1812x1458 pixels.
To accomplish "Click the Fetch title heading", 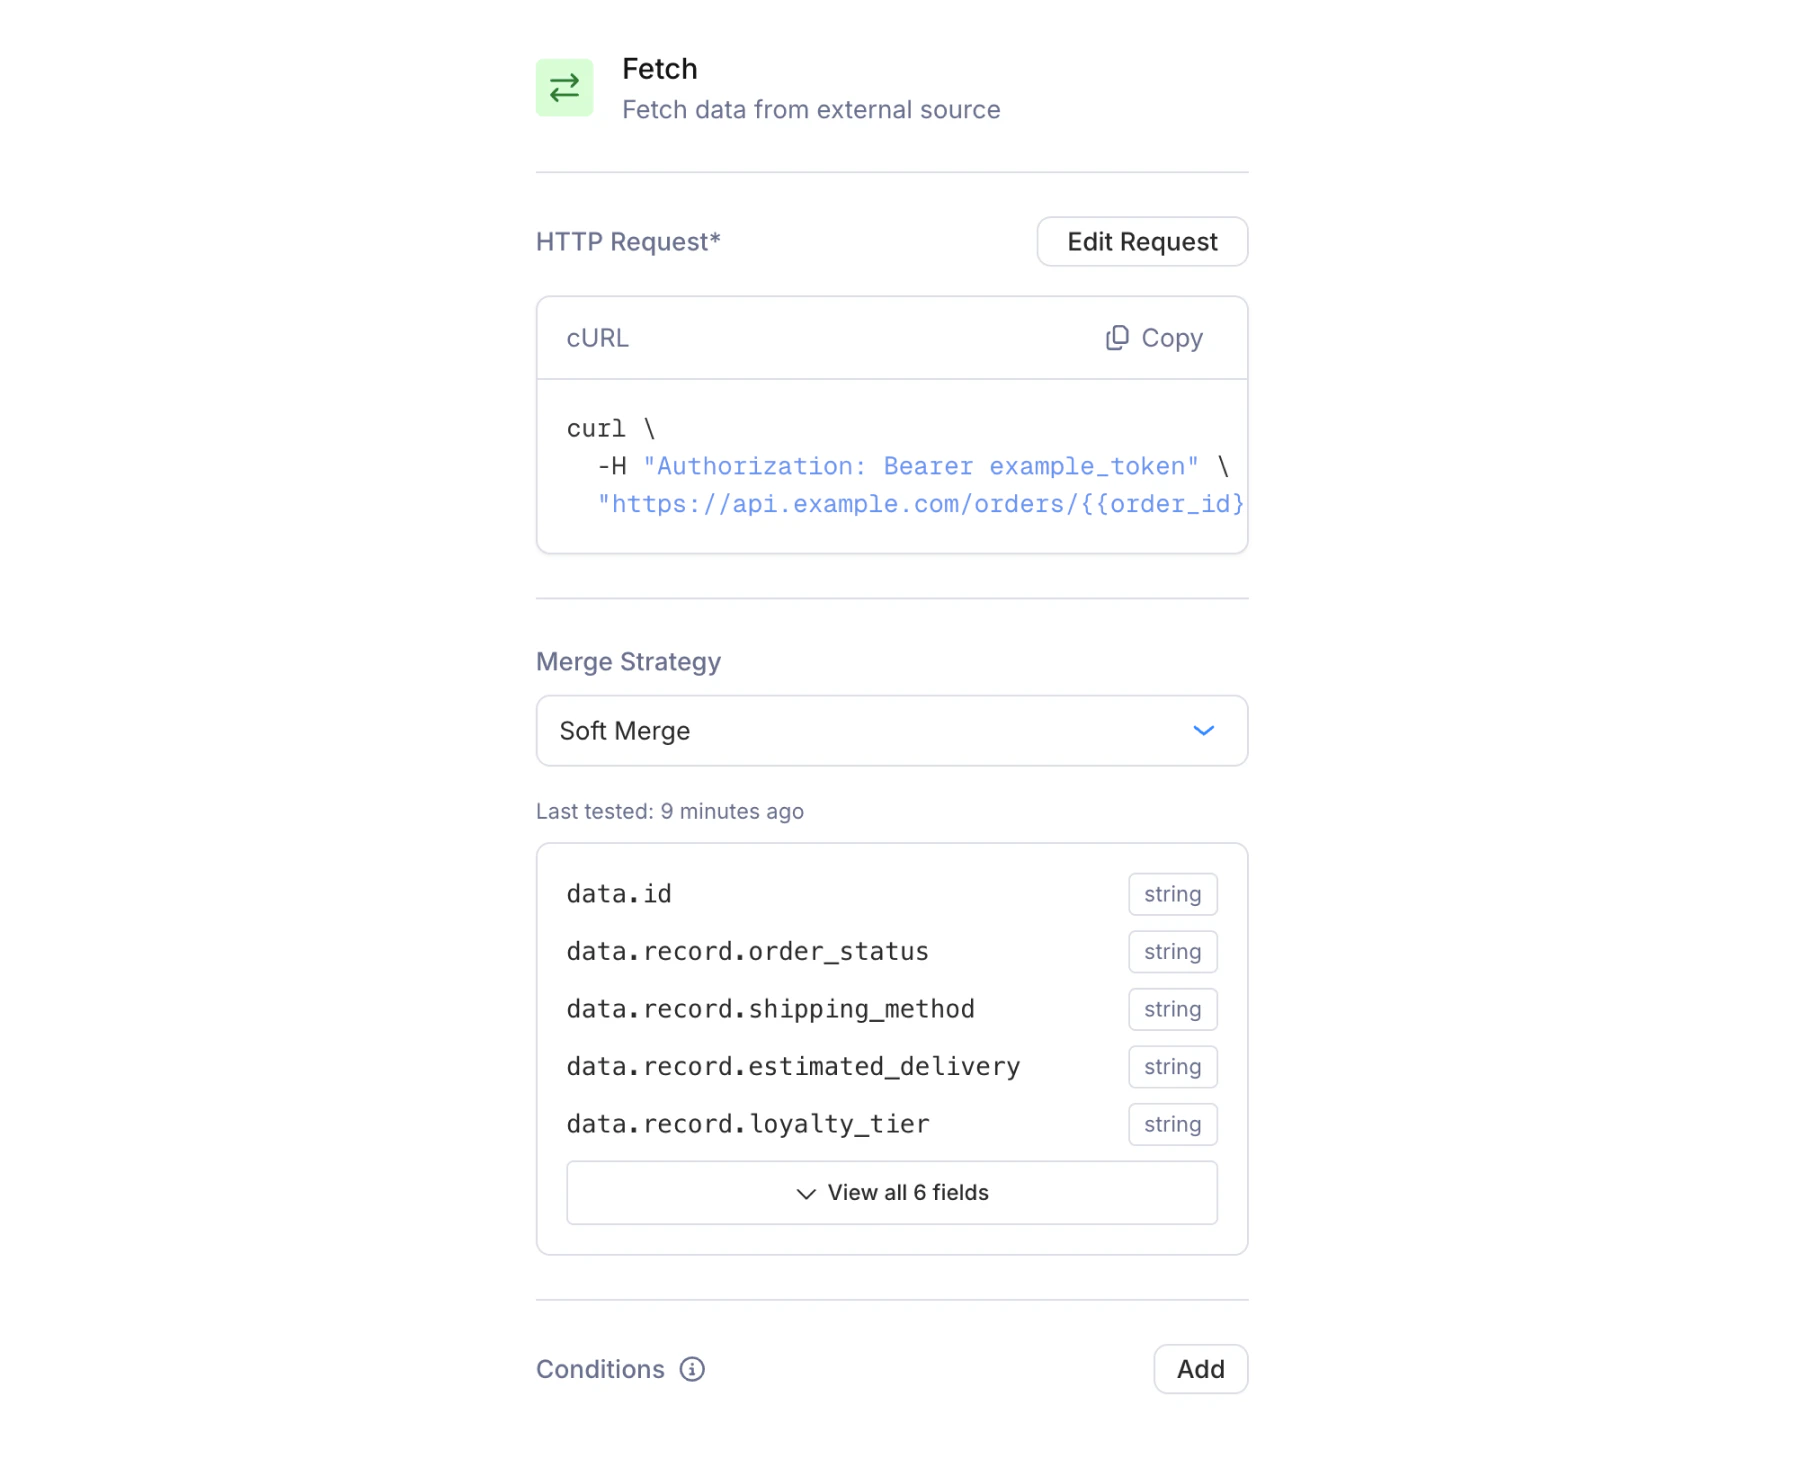I will [x=659, y=69].
